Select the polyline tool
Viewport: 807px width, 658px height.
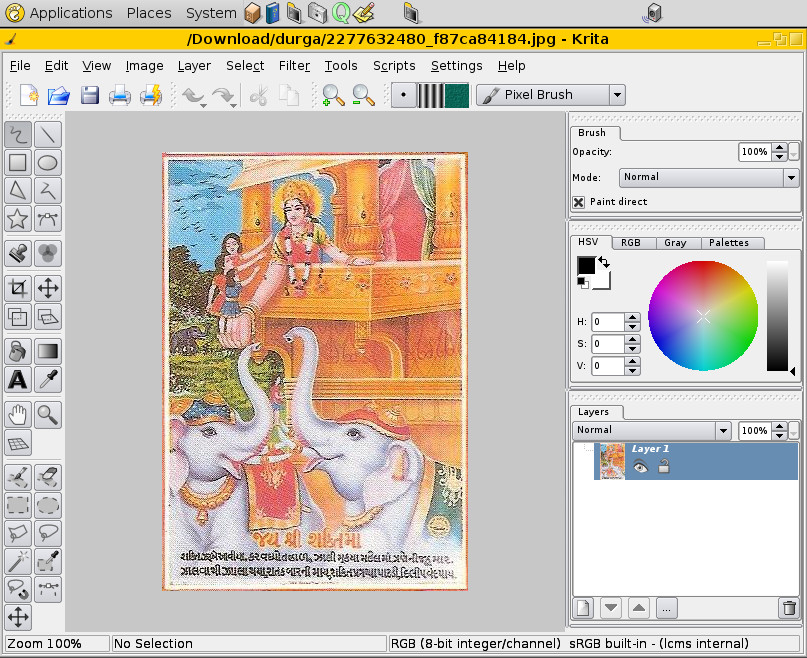[x=48, y=191]
